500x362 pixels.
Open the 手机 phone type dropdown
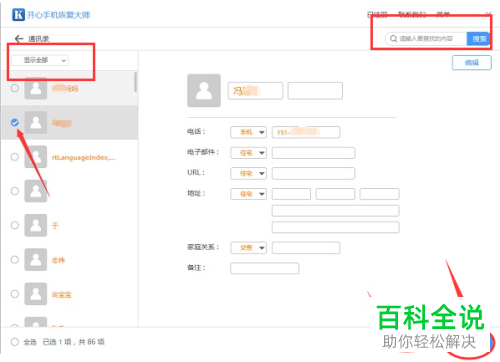click(248, 132)
